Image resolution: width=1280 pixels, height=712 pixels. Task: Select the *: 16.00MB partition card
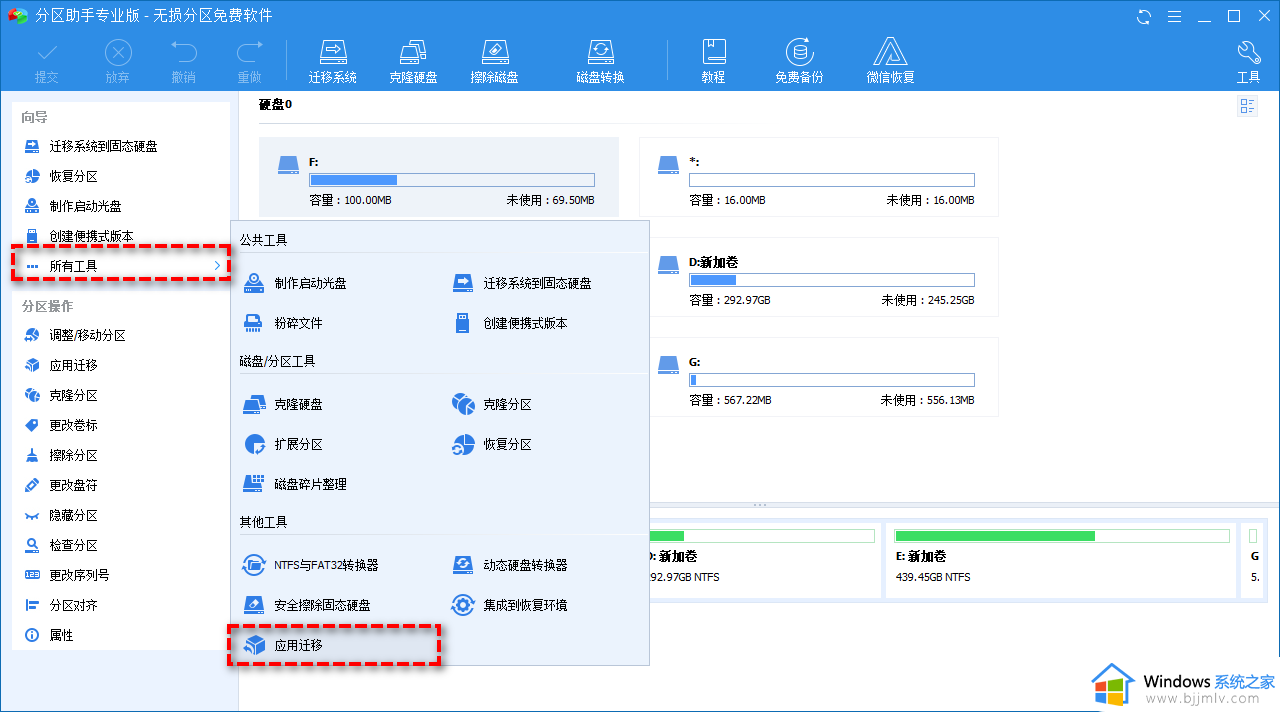pyautogui.click(x=819, y=177)
